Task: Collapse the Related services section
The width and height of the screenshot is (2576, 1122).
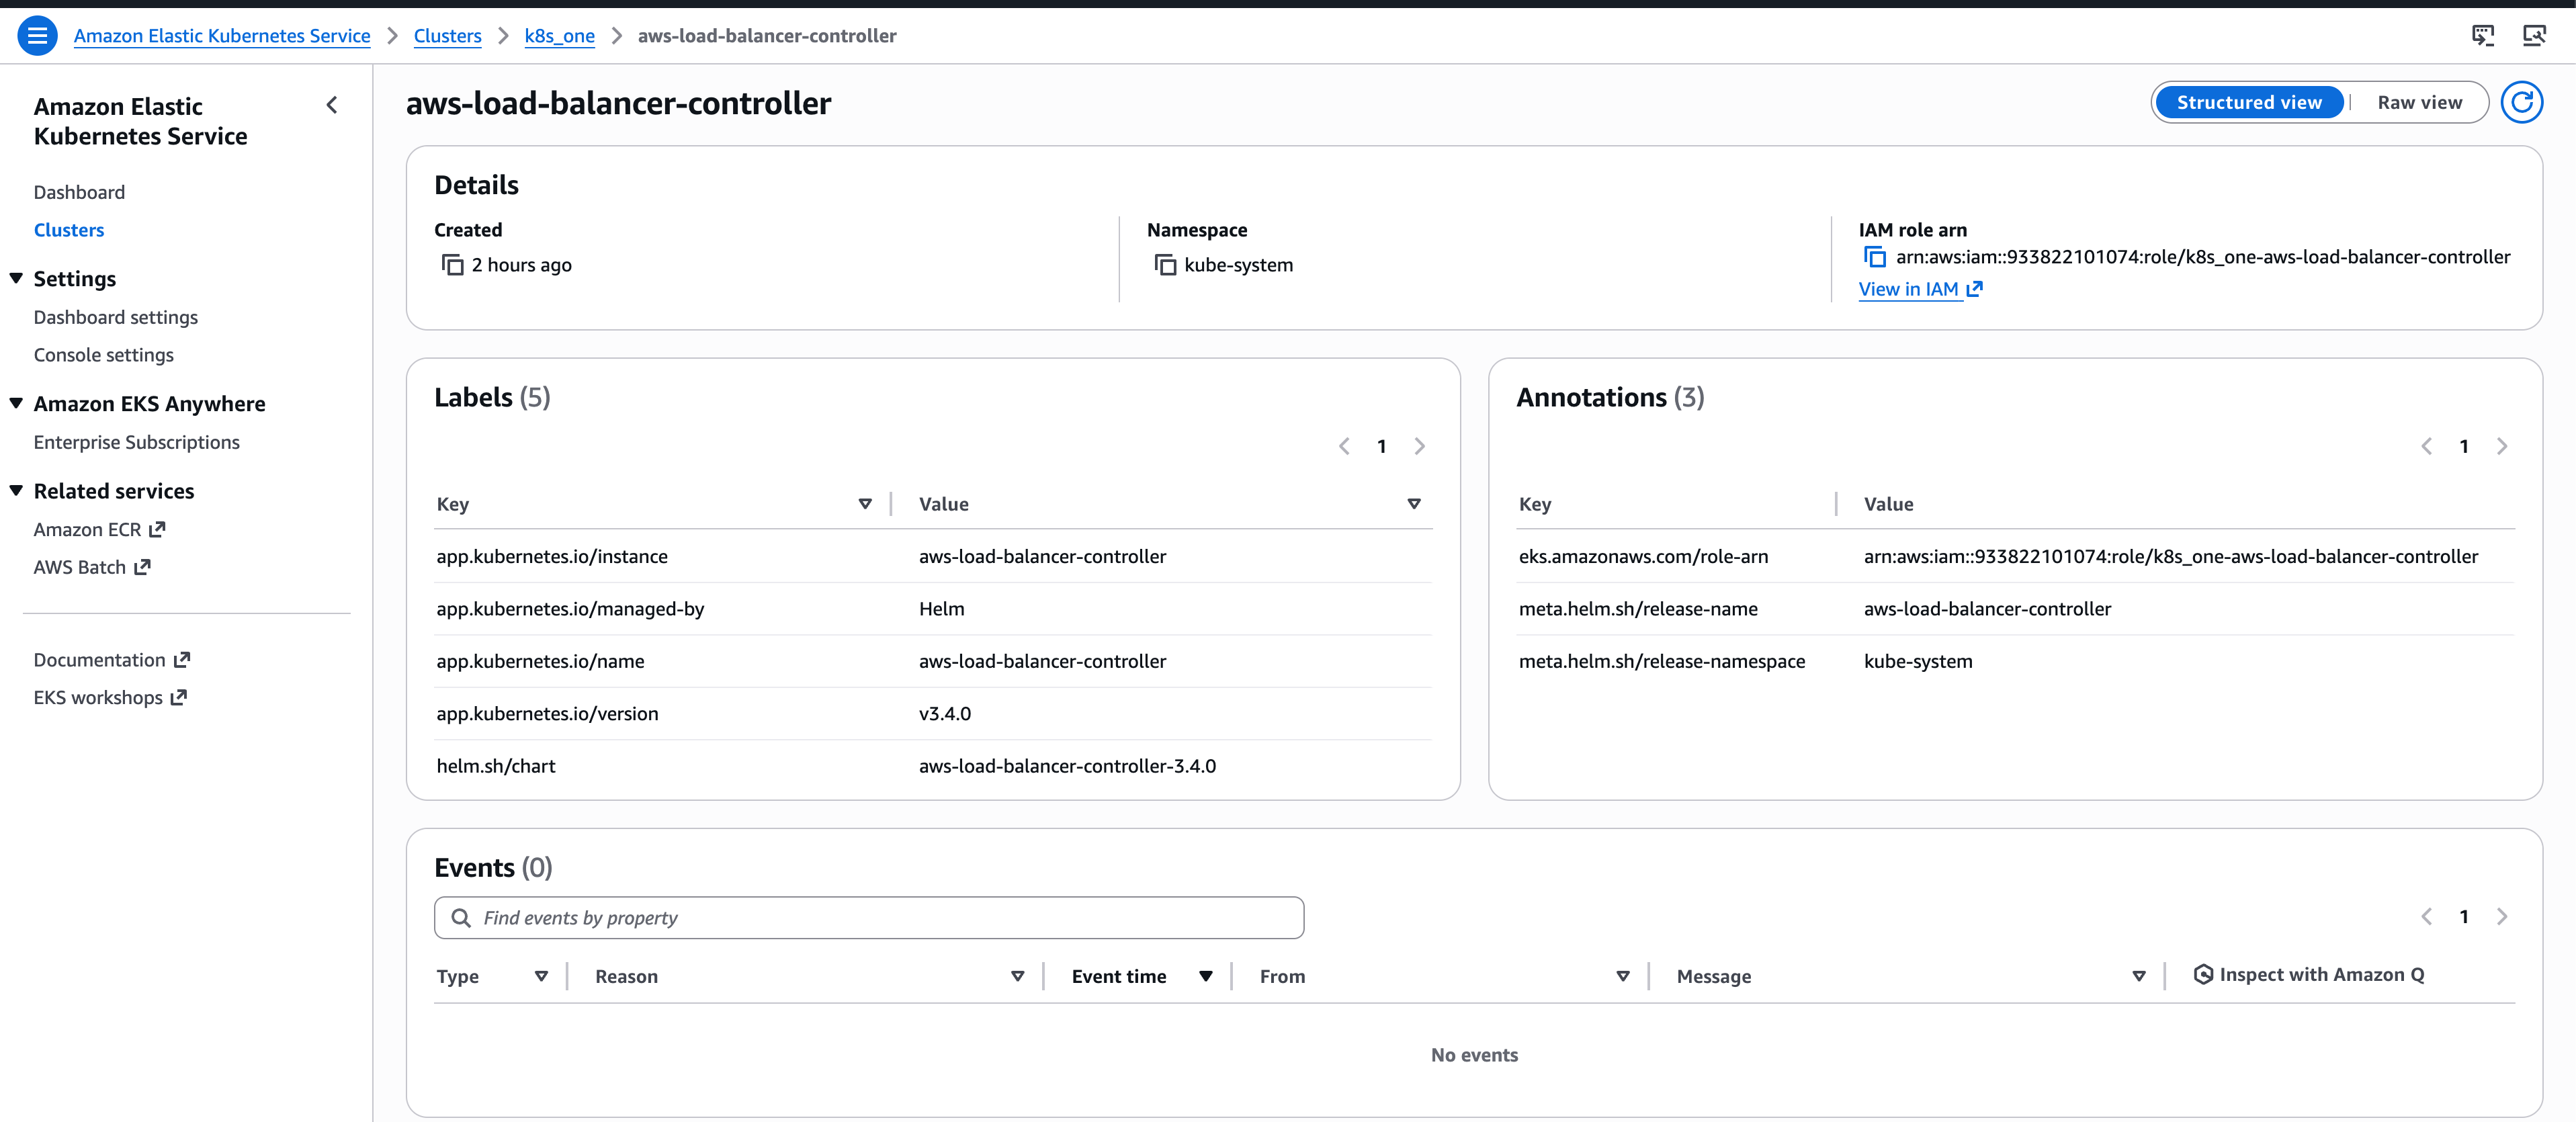Action: pos(16,490)
